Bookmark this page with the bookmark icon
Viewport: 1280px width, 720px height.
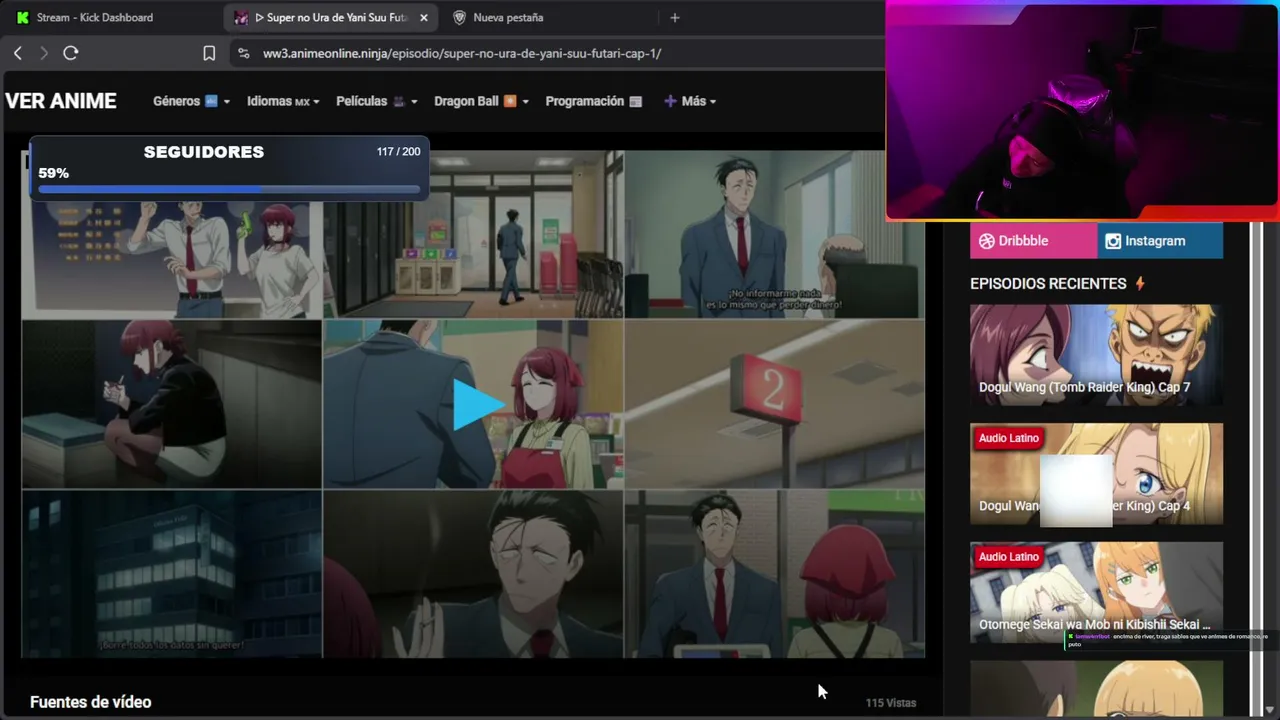(x=209, y=53)
